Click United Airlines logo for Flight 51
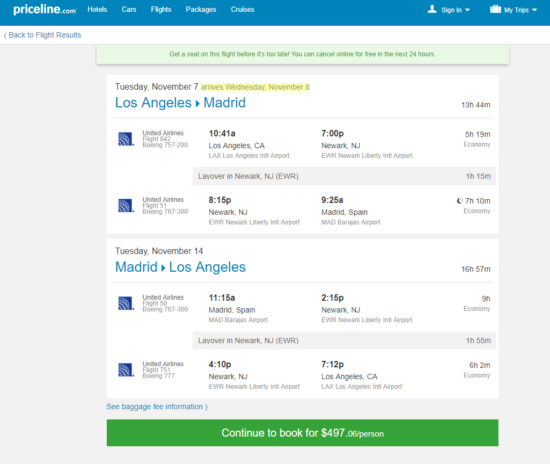The image size is (550, 464). 126,206
